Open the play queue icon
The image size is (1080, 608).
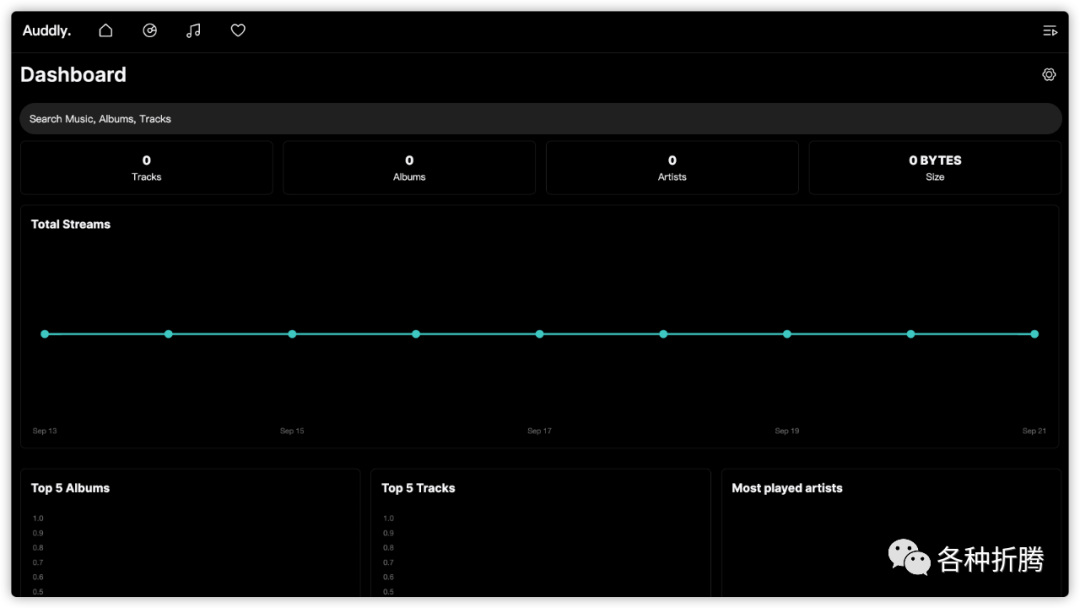pyautogui.click(x=1050, y=31)
